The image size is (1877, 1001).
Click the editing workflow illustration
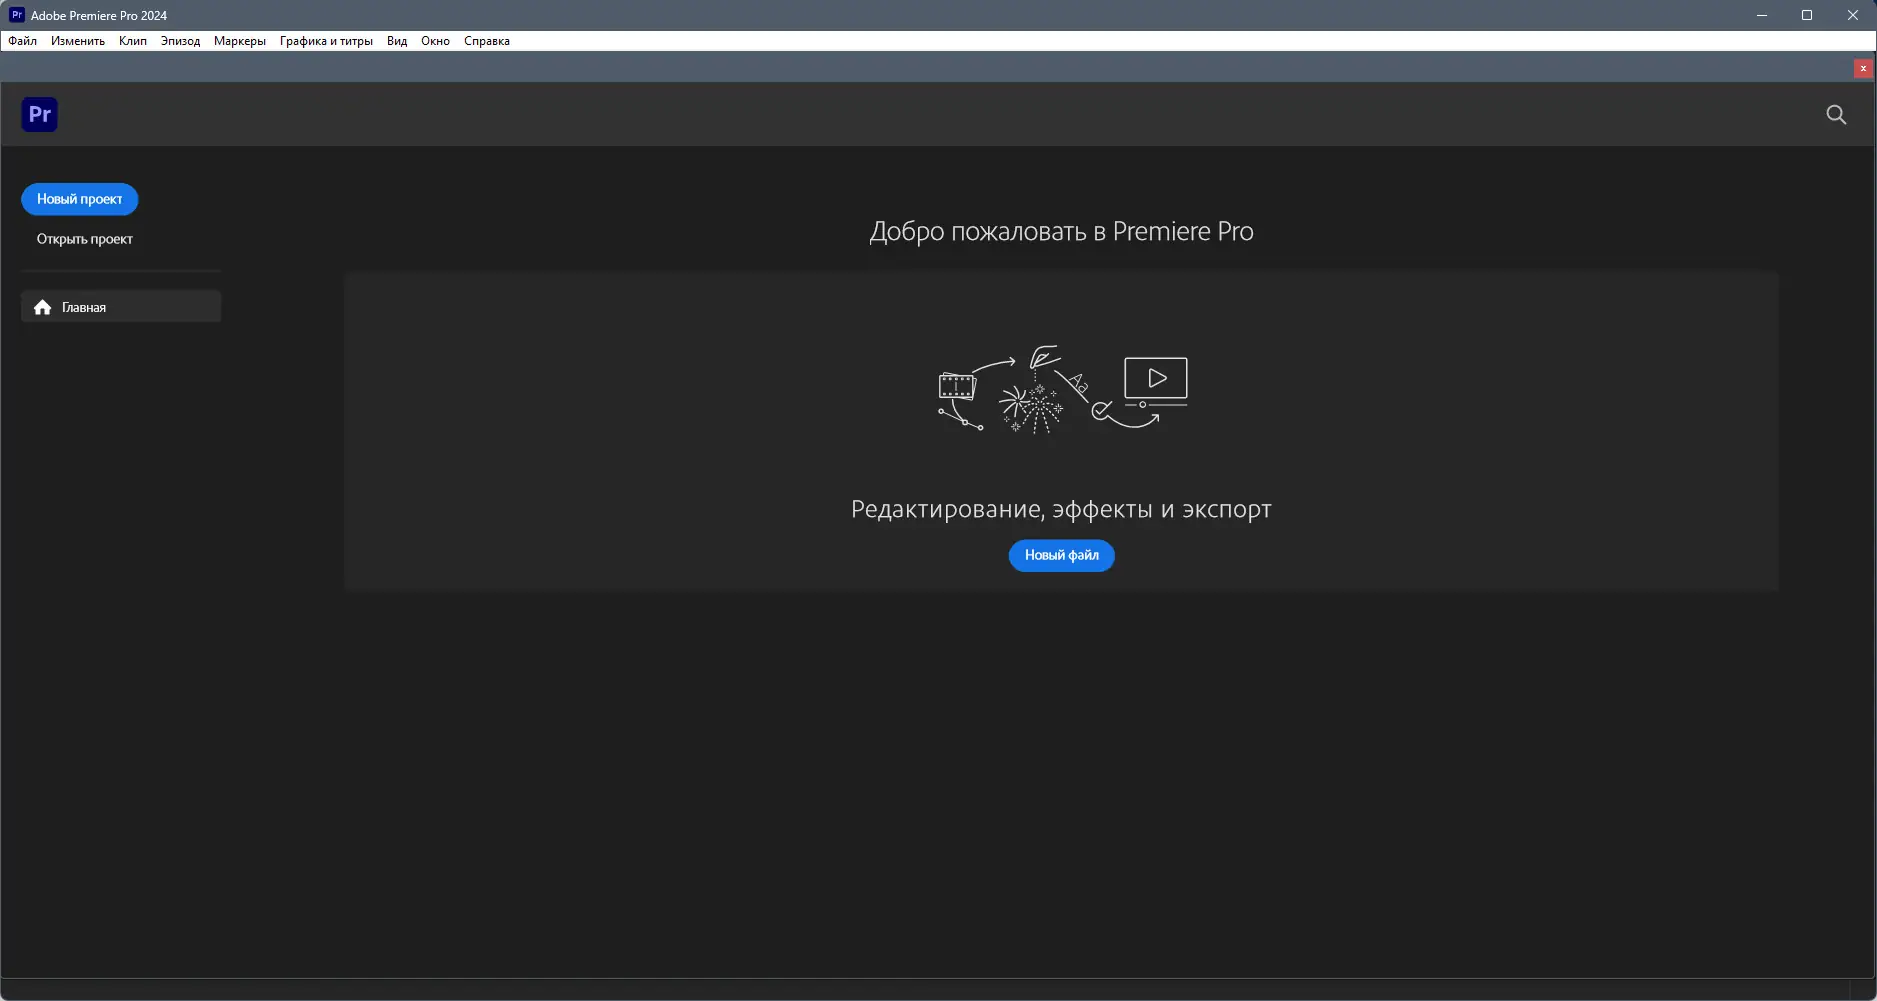pos(1060,390)
